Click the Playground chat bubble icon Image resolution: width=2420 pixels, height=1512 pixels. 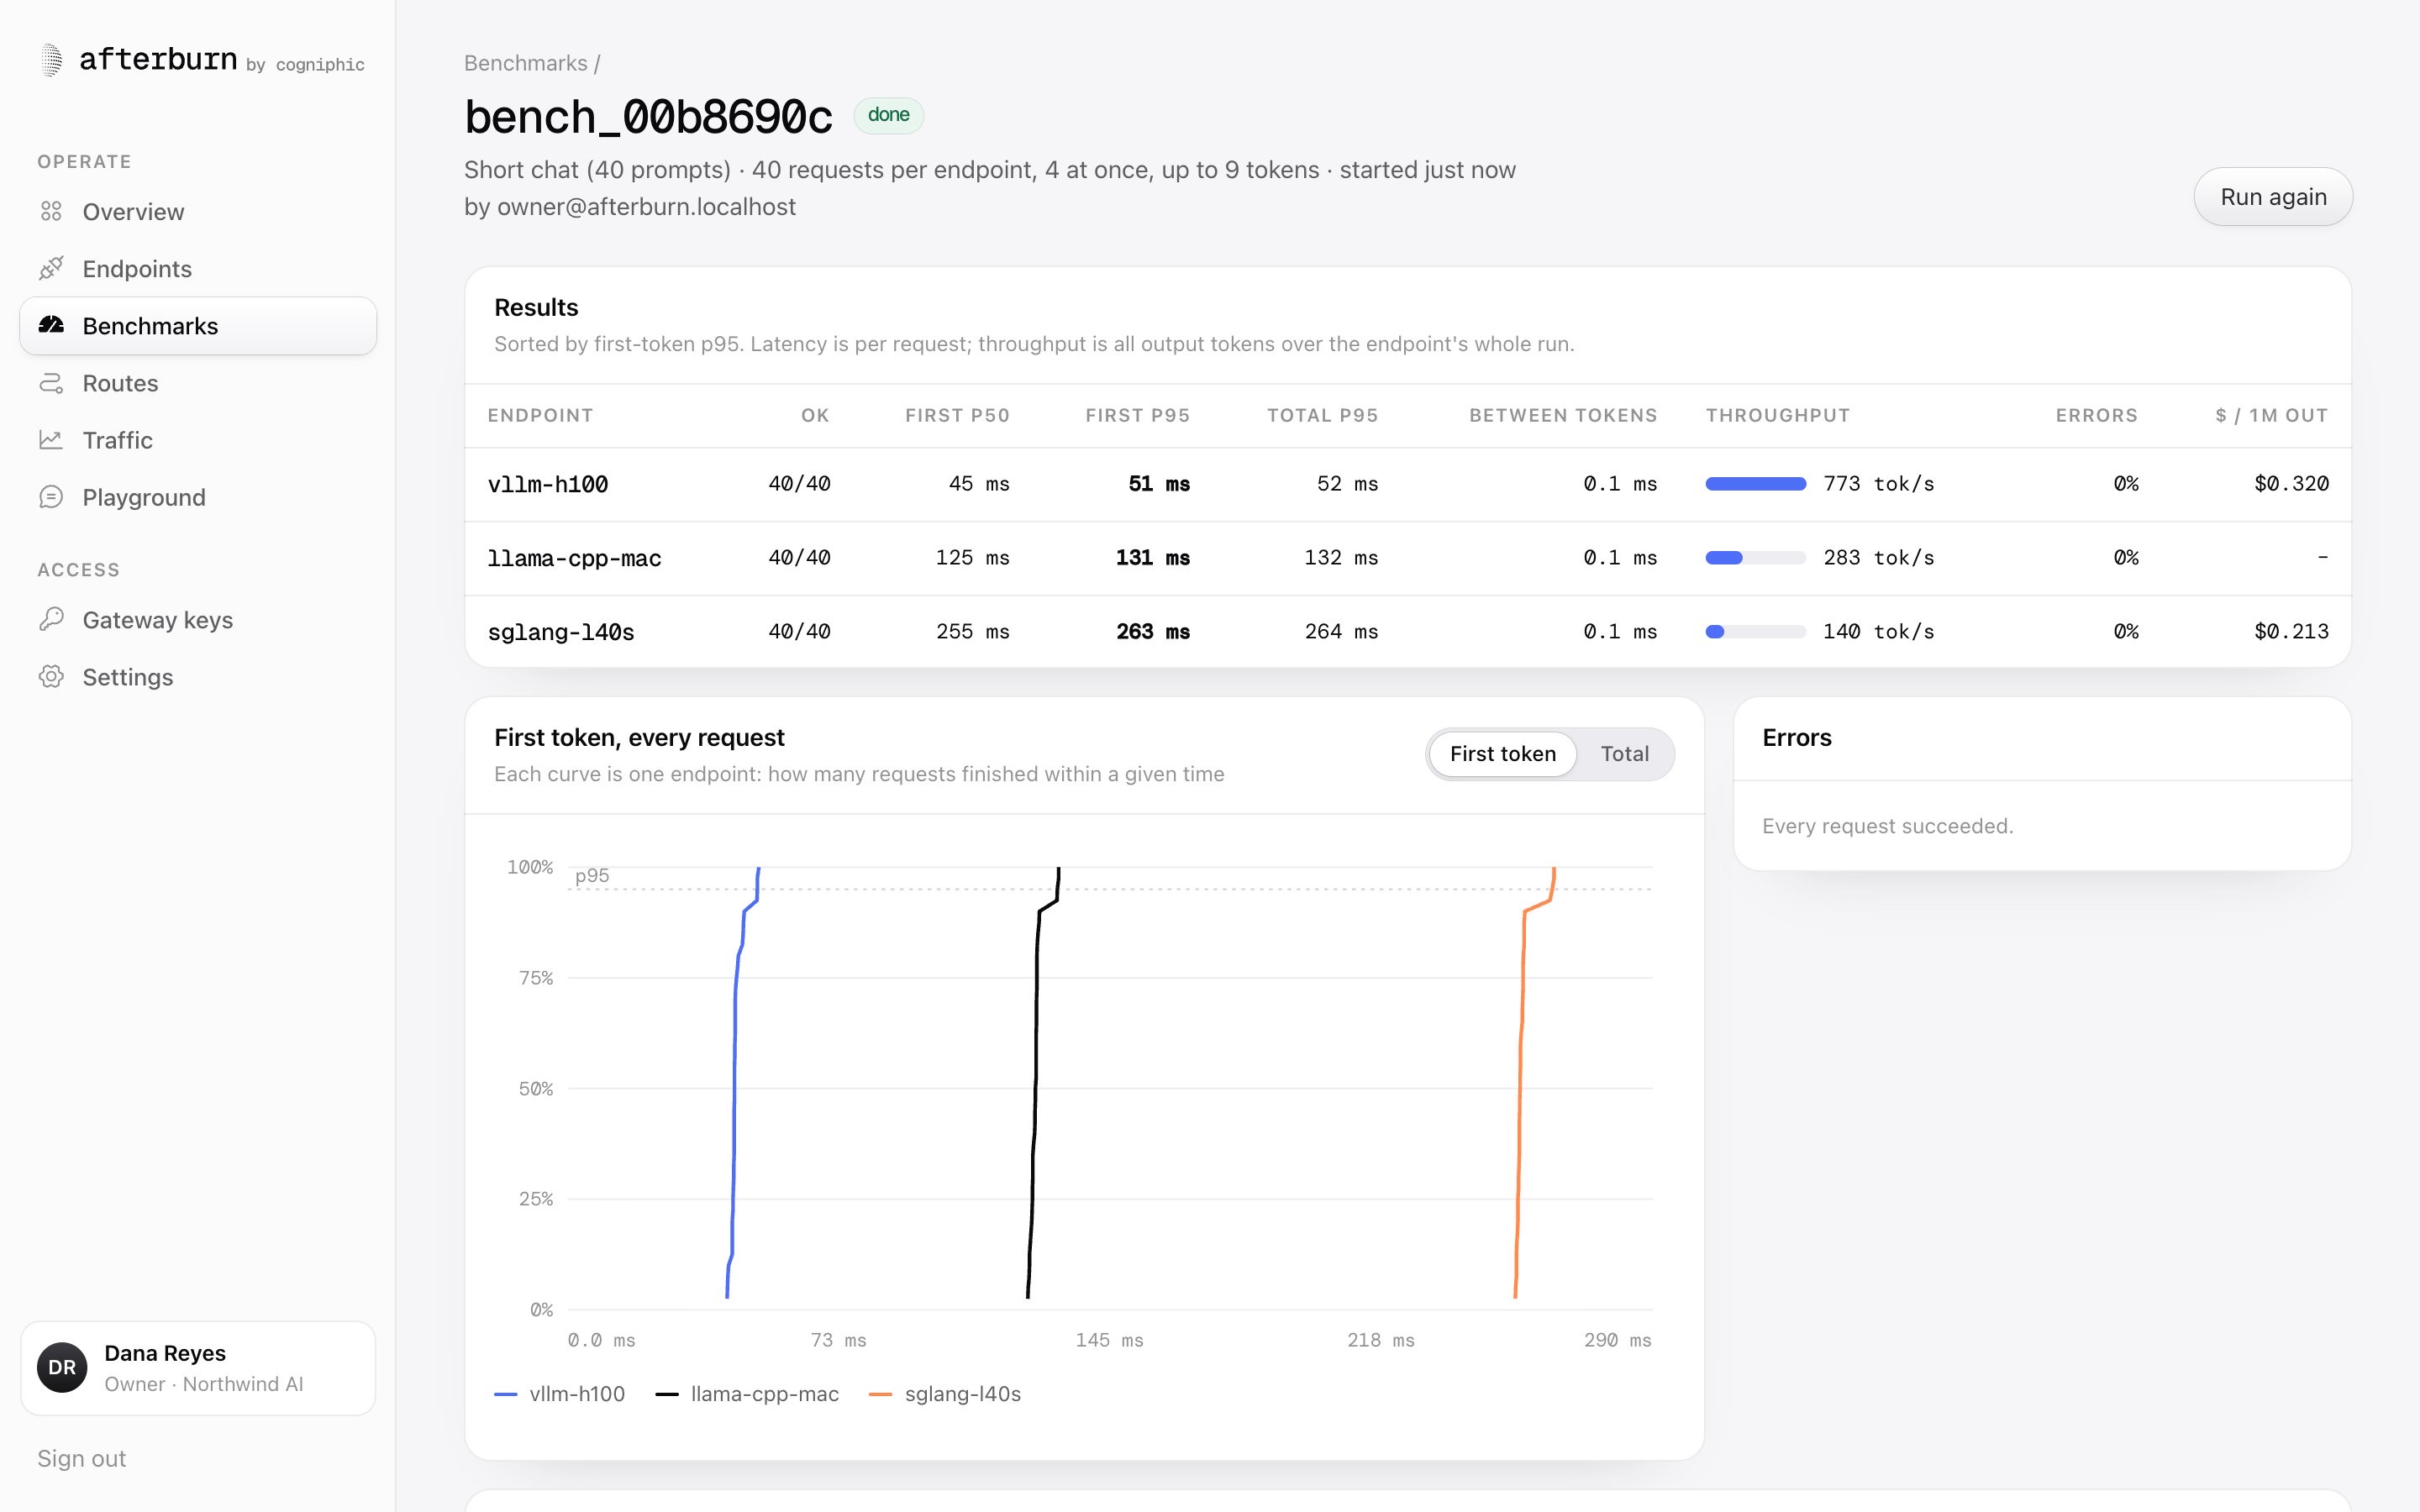pyautogui.click(x=51, y=496)
